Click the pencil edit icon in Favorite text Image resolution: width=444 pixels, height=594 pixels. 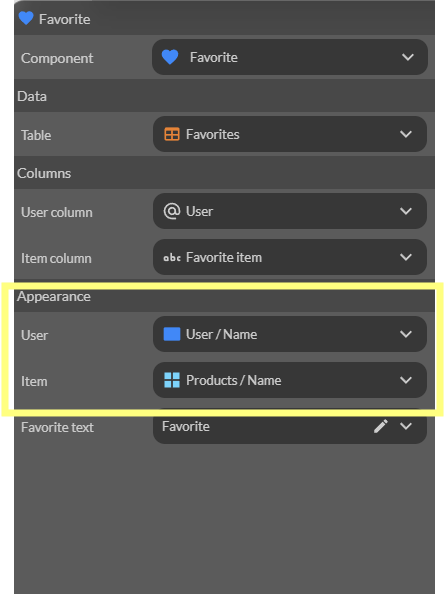coord(381,426)
